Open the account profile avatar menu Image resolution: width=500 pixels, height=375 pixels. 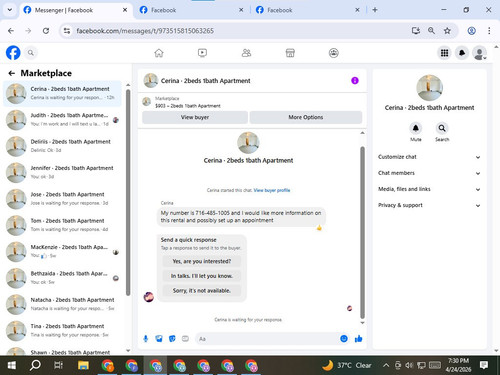click(x=479, y=53)
